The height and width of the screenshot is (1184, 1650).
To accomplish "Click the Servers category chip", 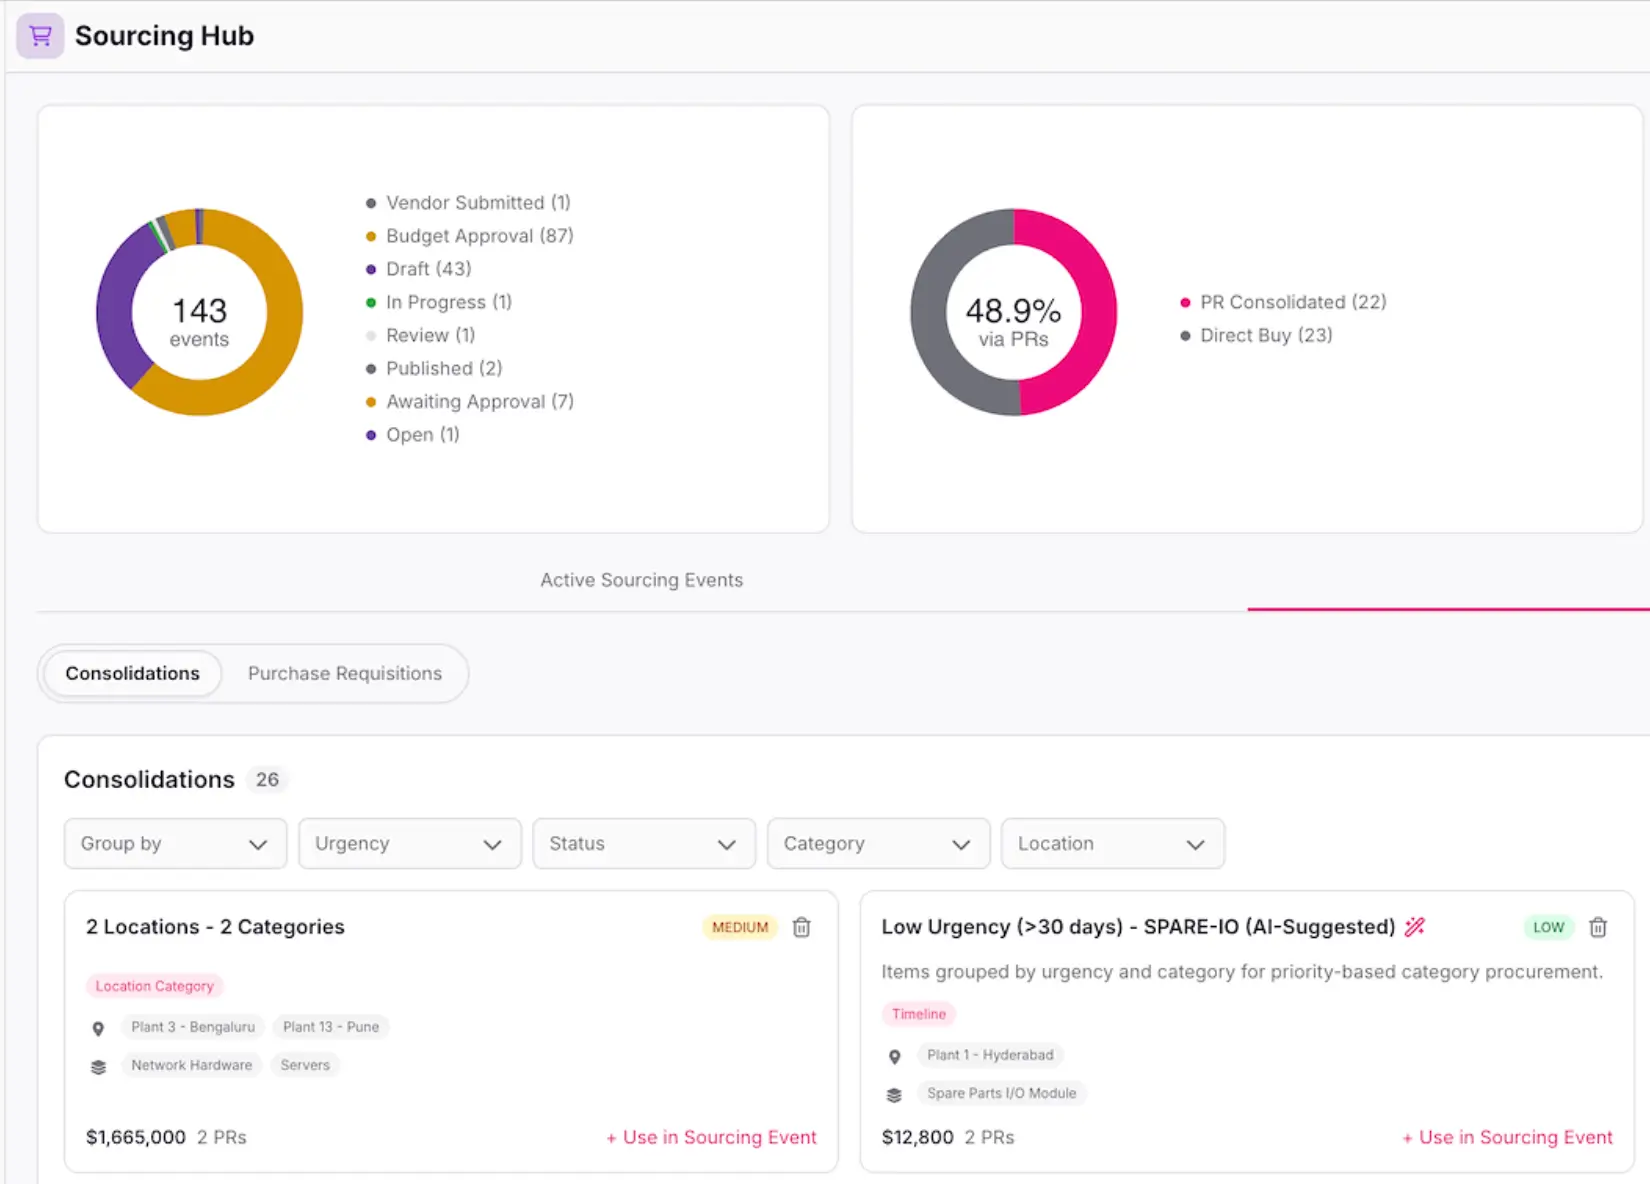I will pyautogui.click(x=305, y=1065).
